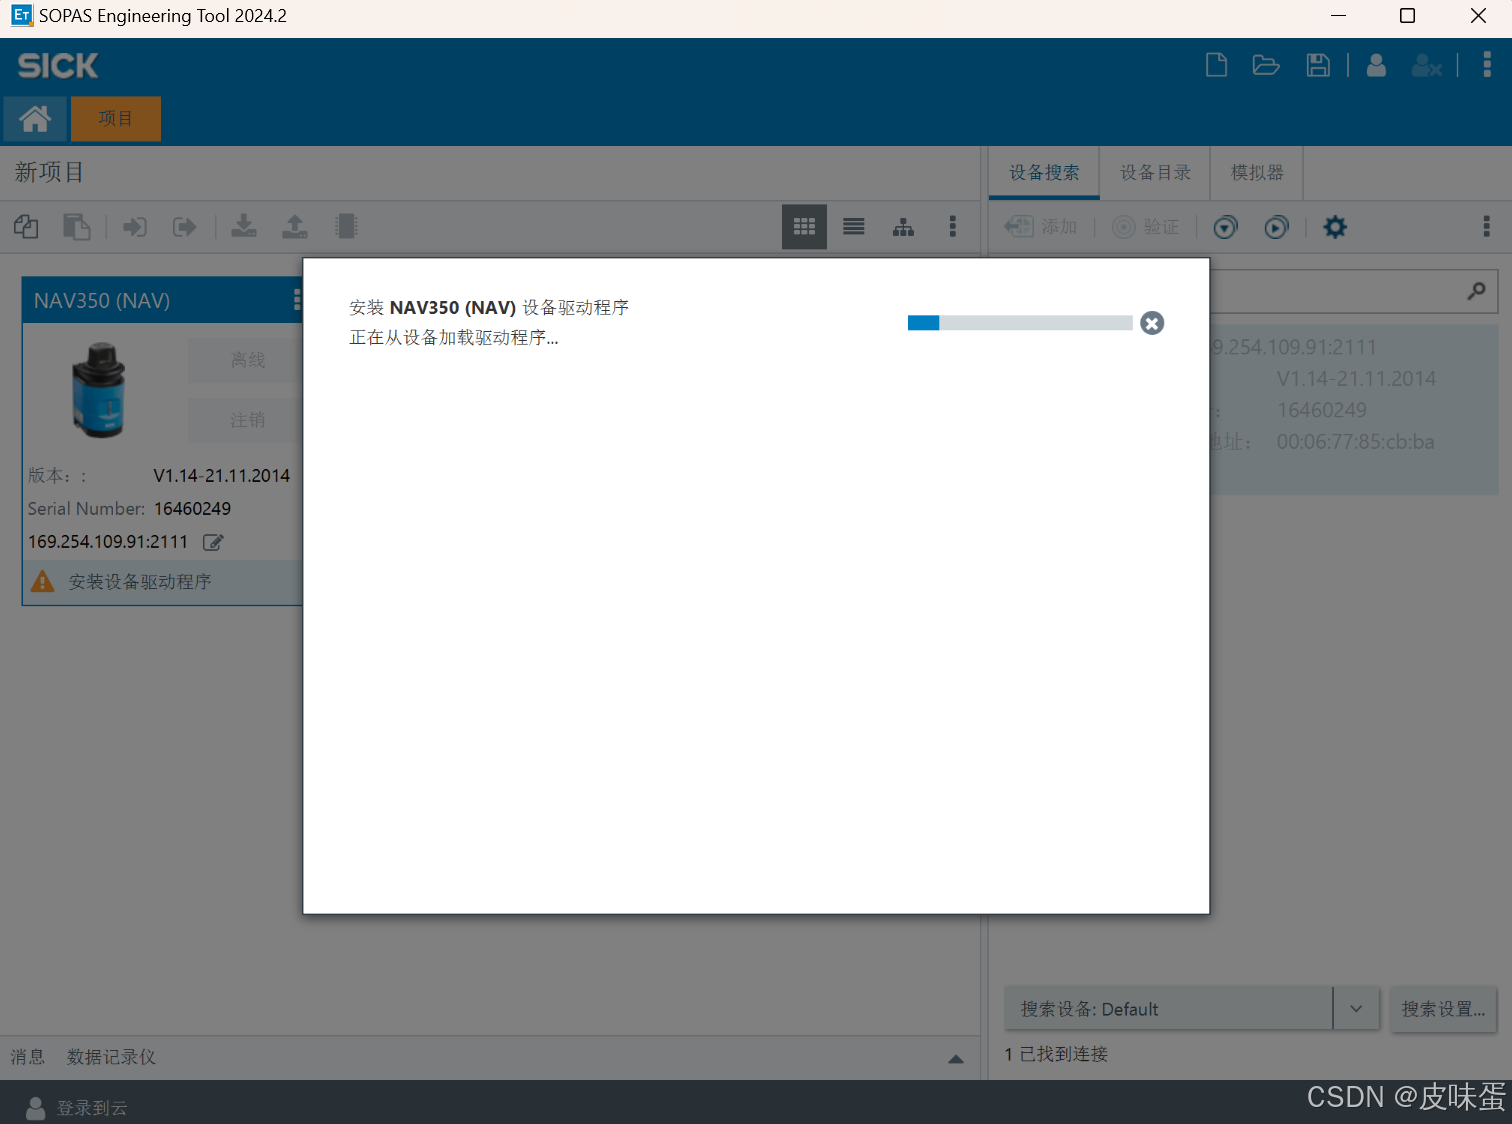Create a new project file icon

1216,66
